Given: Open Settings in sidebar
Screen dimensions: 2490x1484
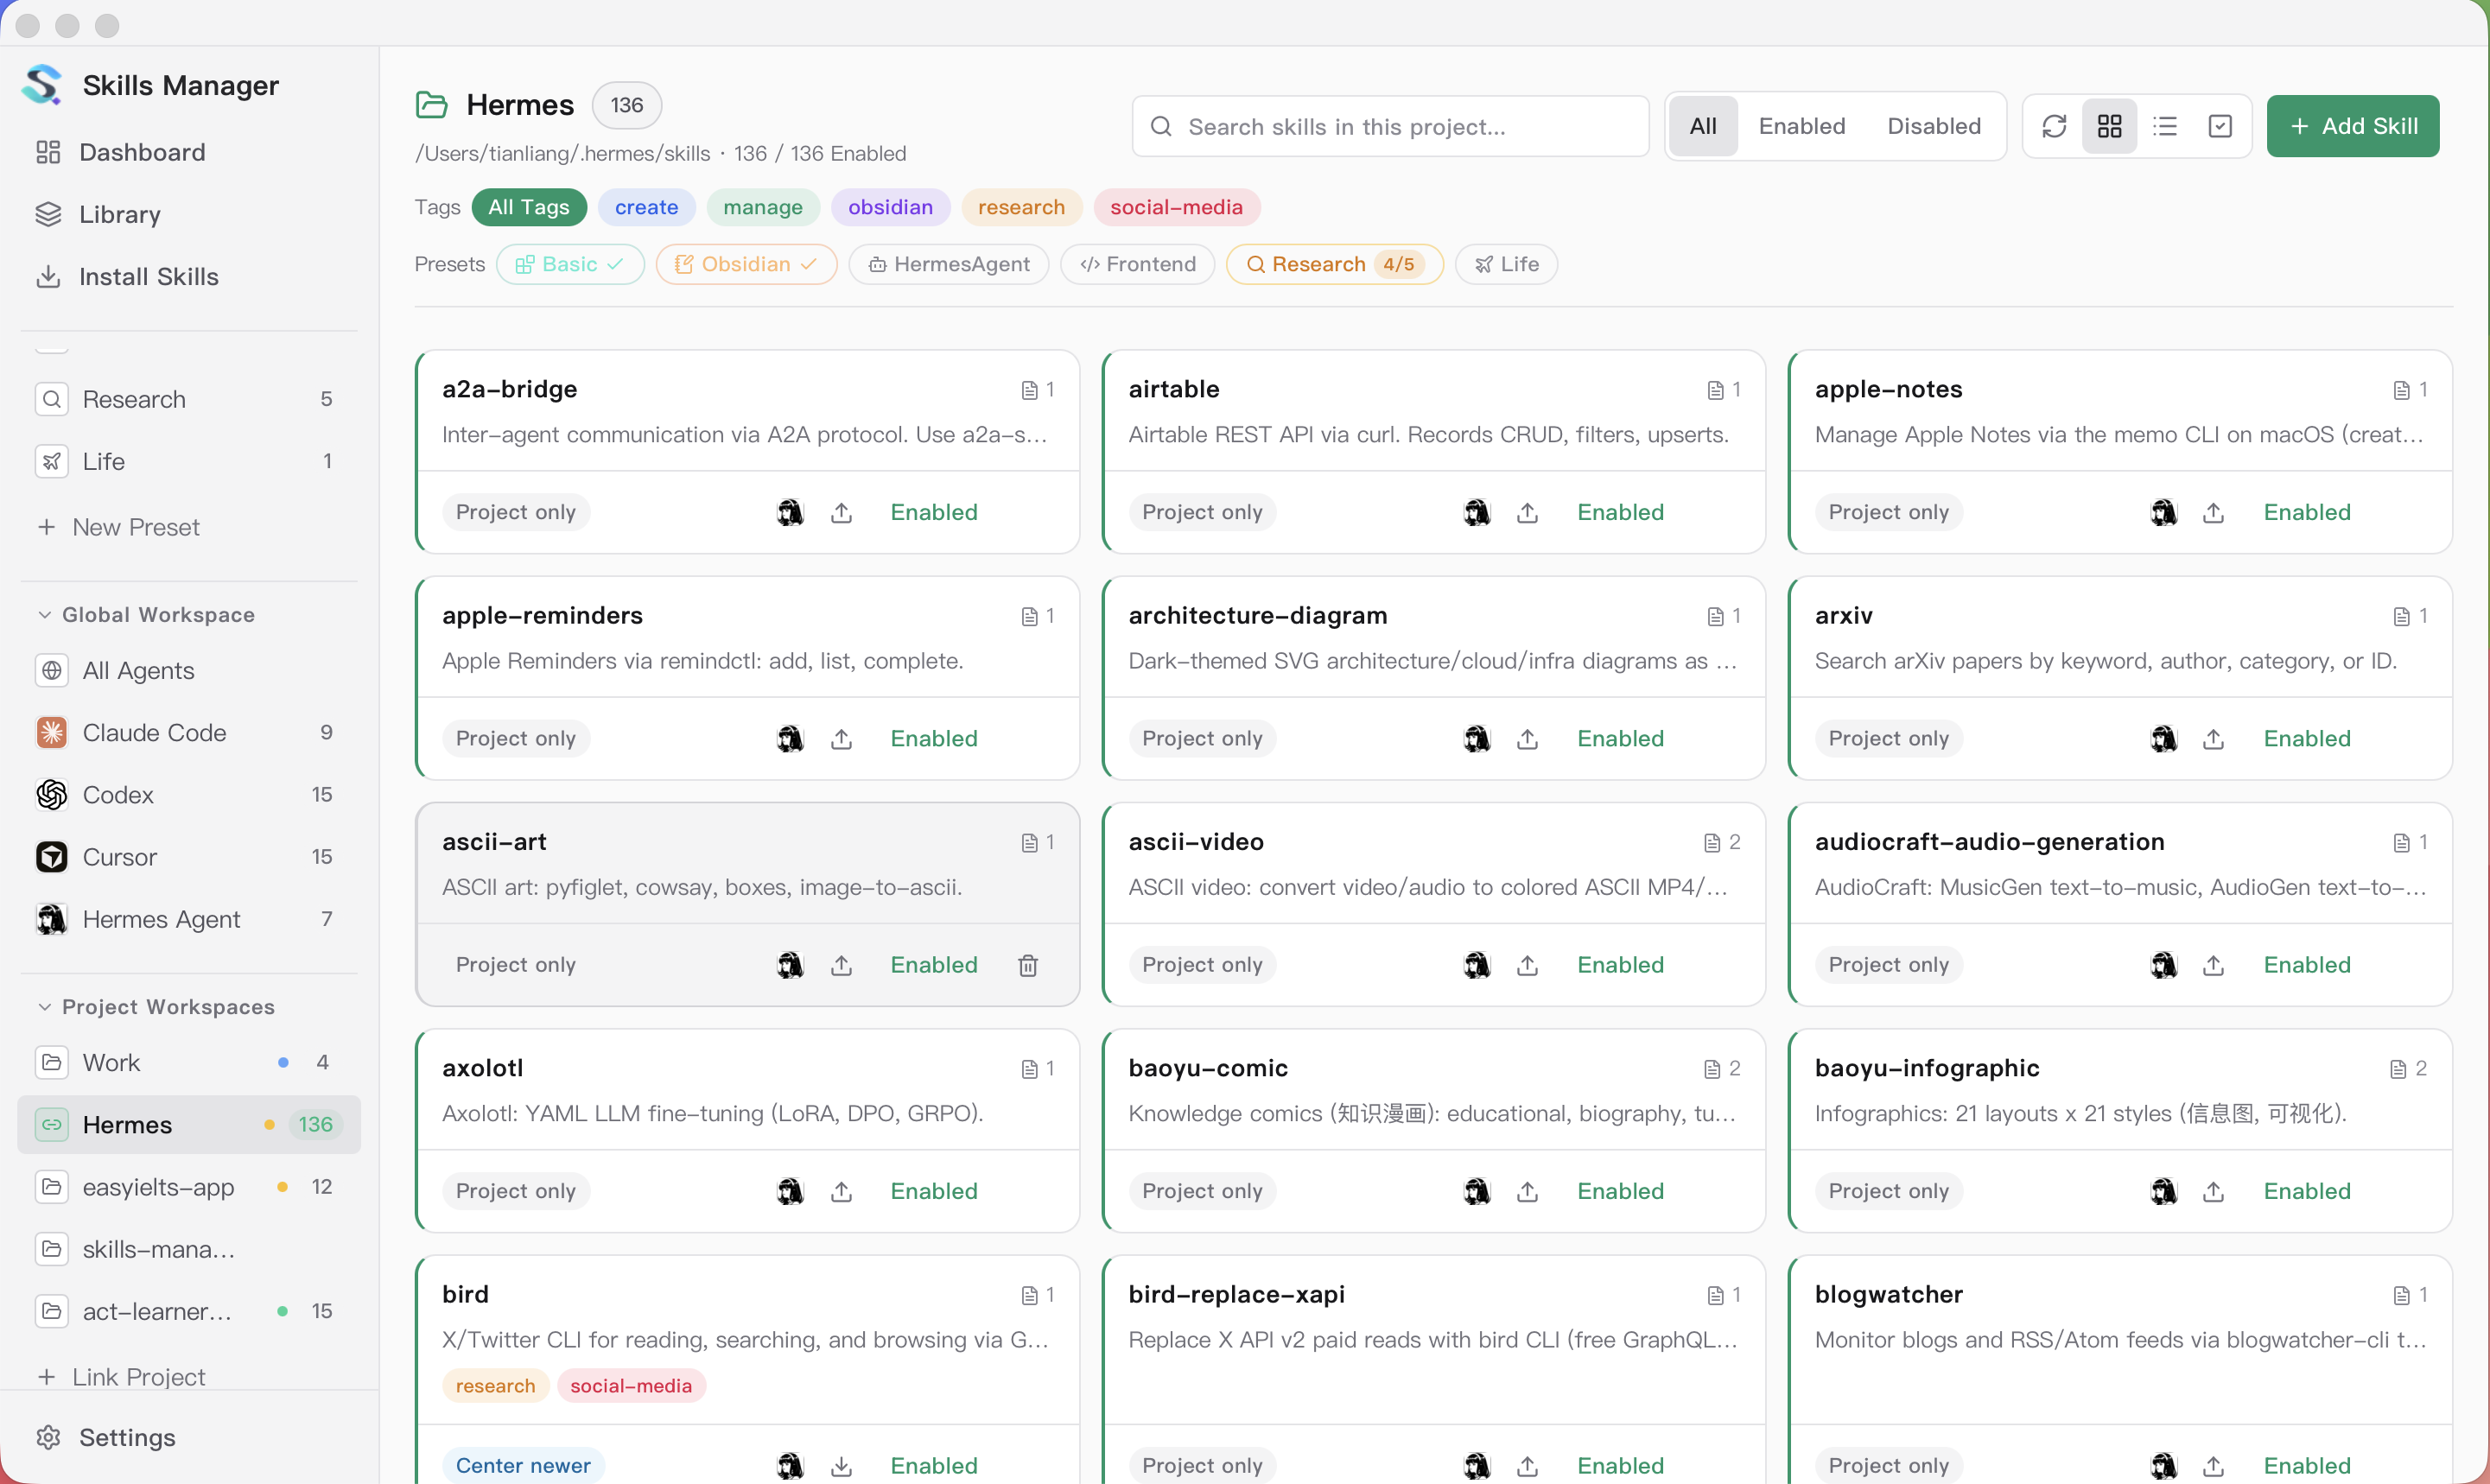Looking at the screenshot, I should pyautogui.click(x=188, y=1437).
